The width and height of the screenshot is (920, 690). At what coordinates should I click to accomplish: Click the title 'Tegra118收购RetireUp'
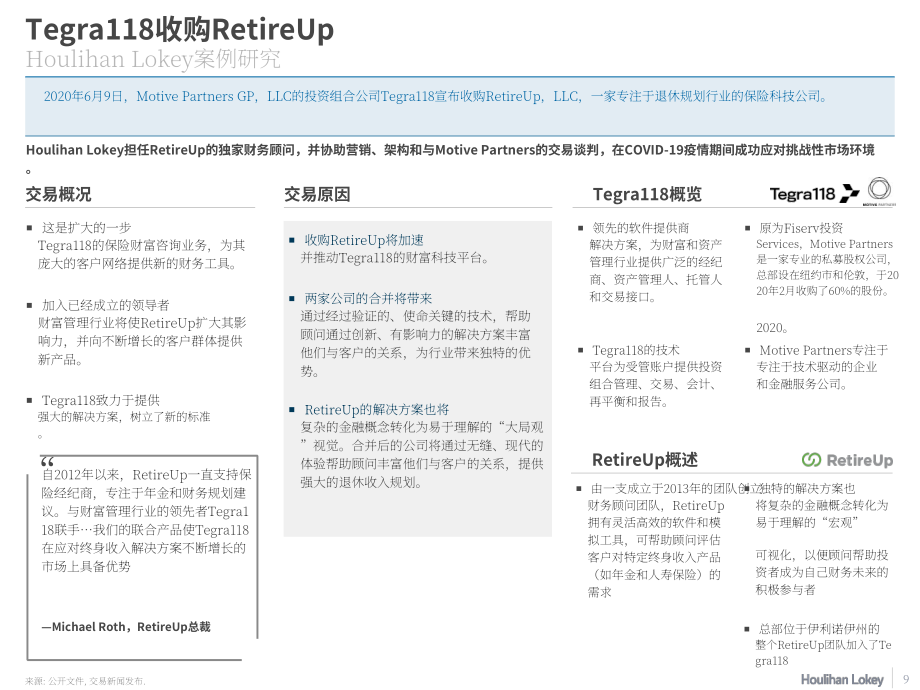coord(180,29)
